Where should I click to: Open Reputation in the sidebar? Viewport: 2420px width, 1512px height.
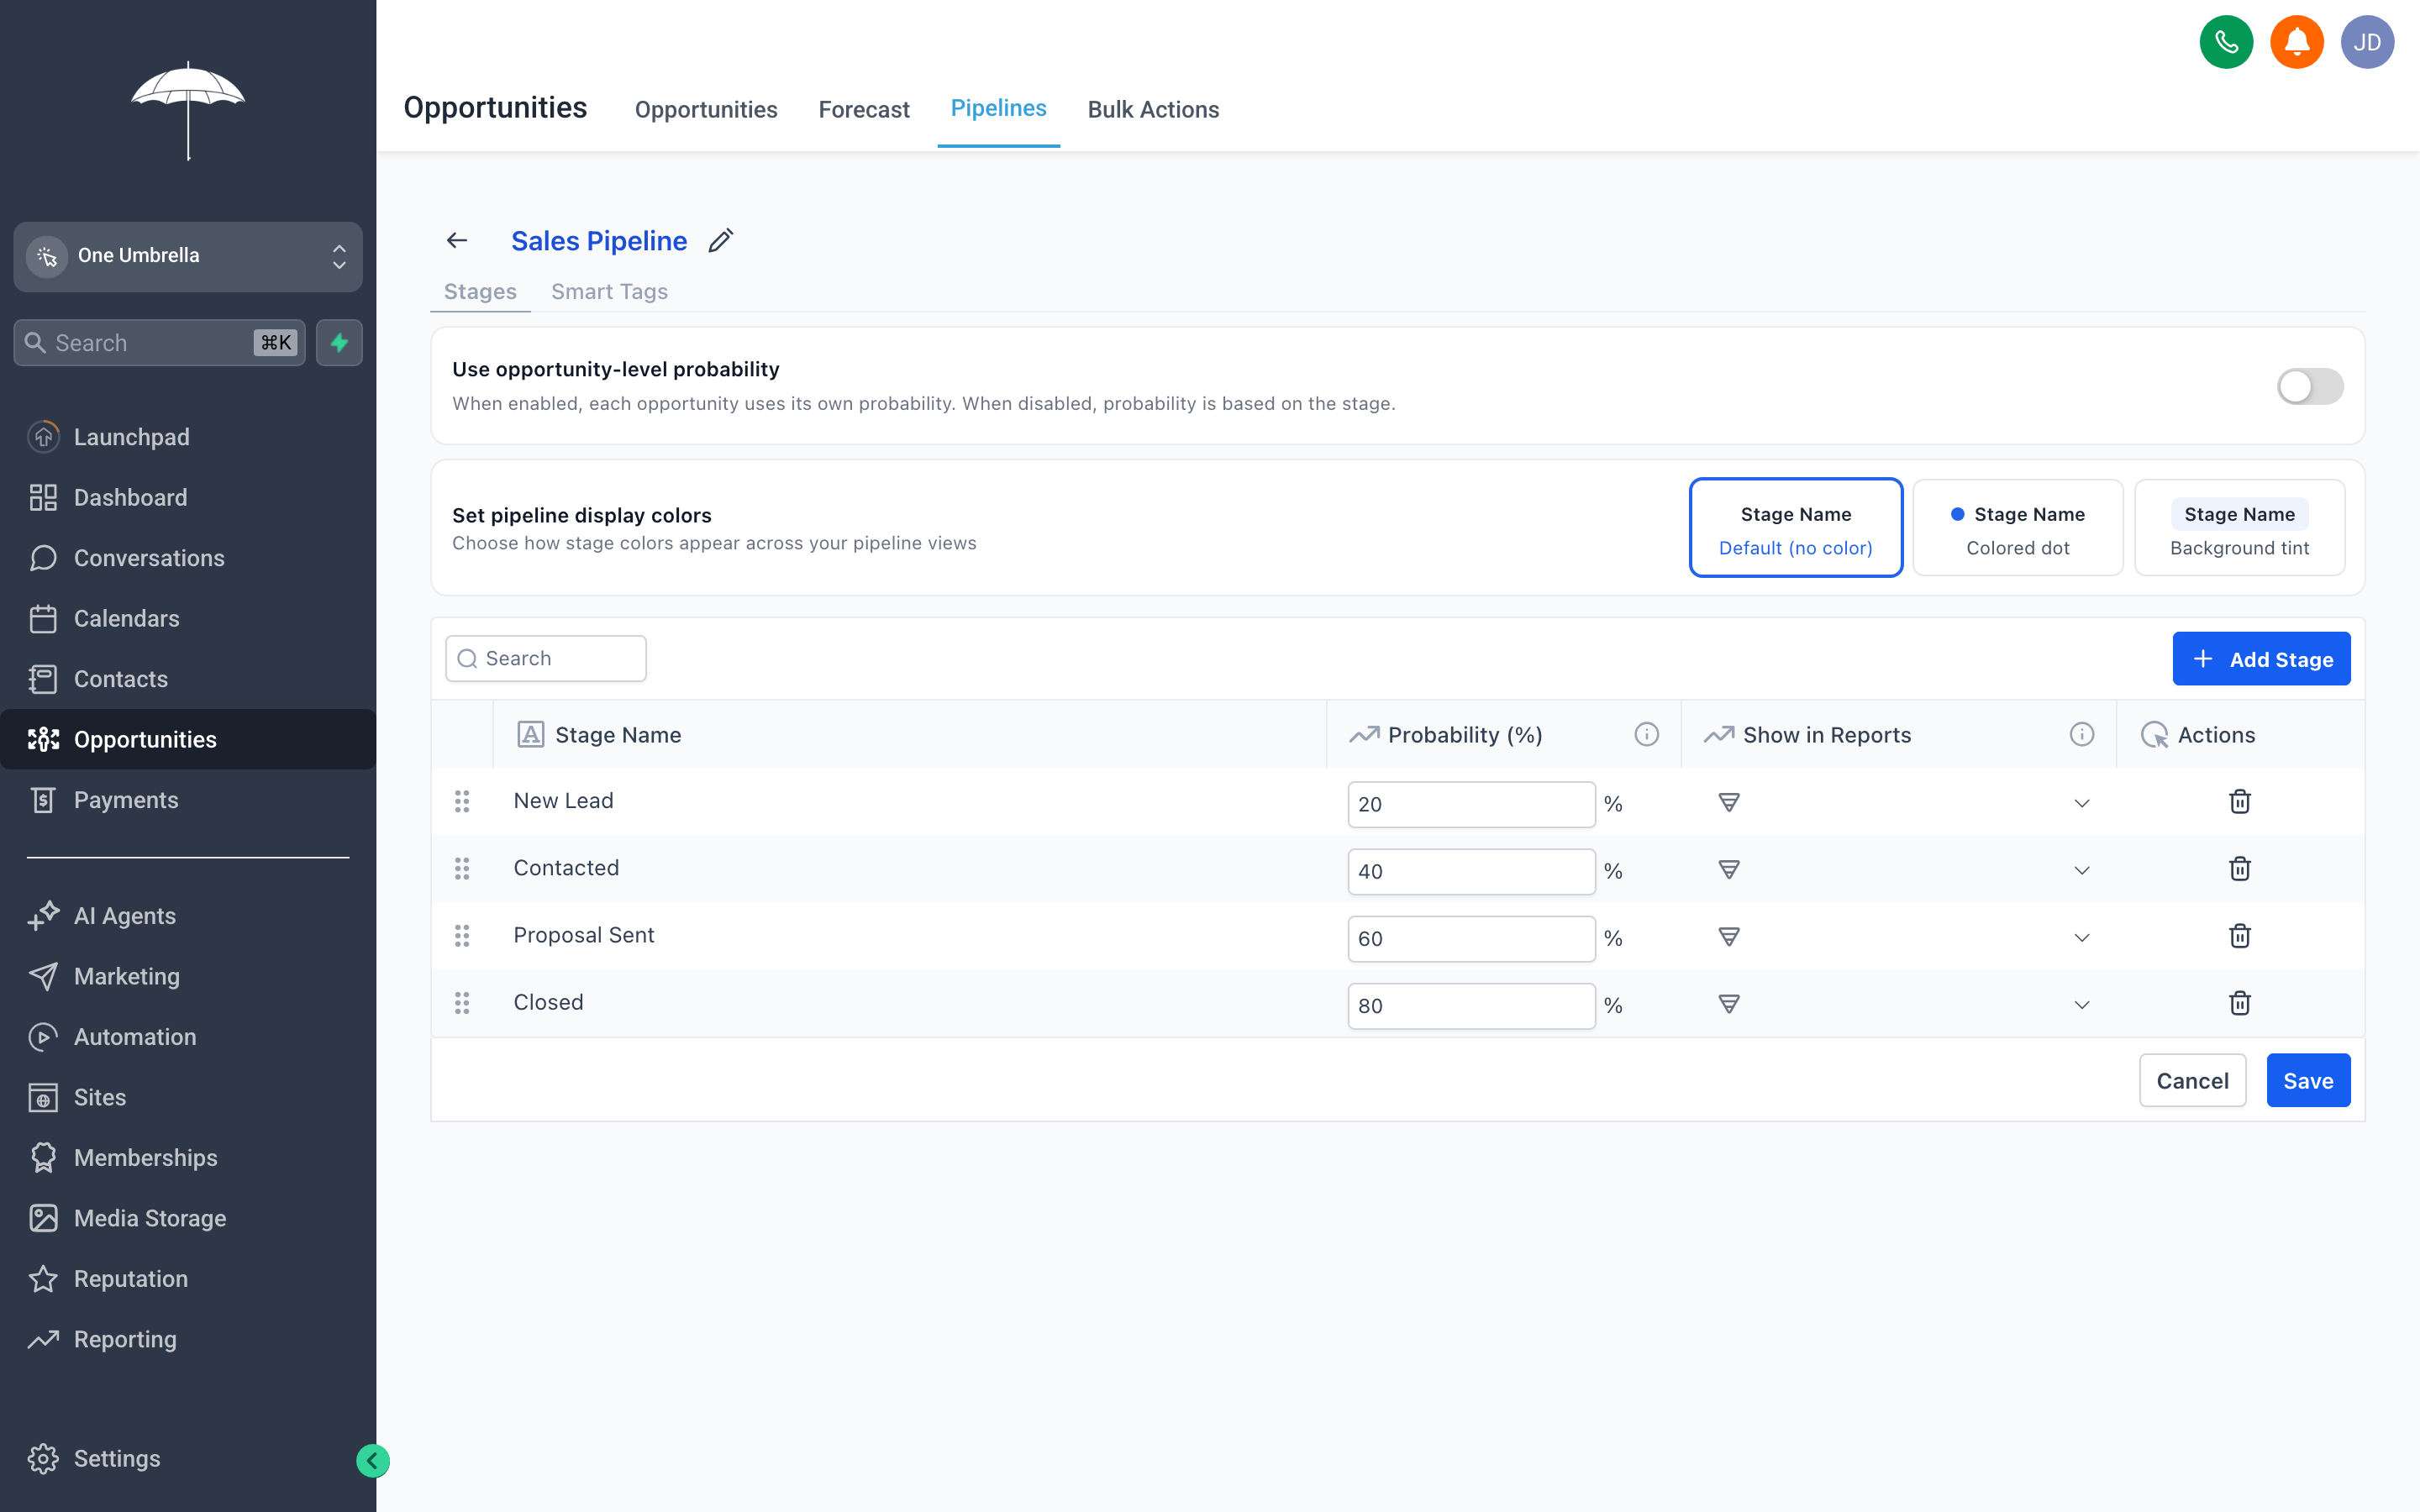(x=188, y=1278)
